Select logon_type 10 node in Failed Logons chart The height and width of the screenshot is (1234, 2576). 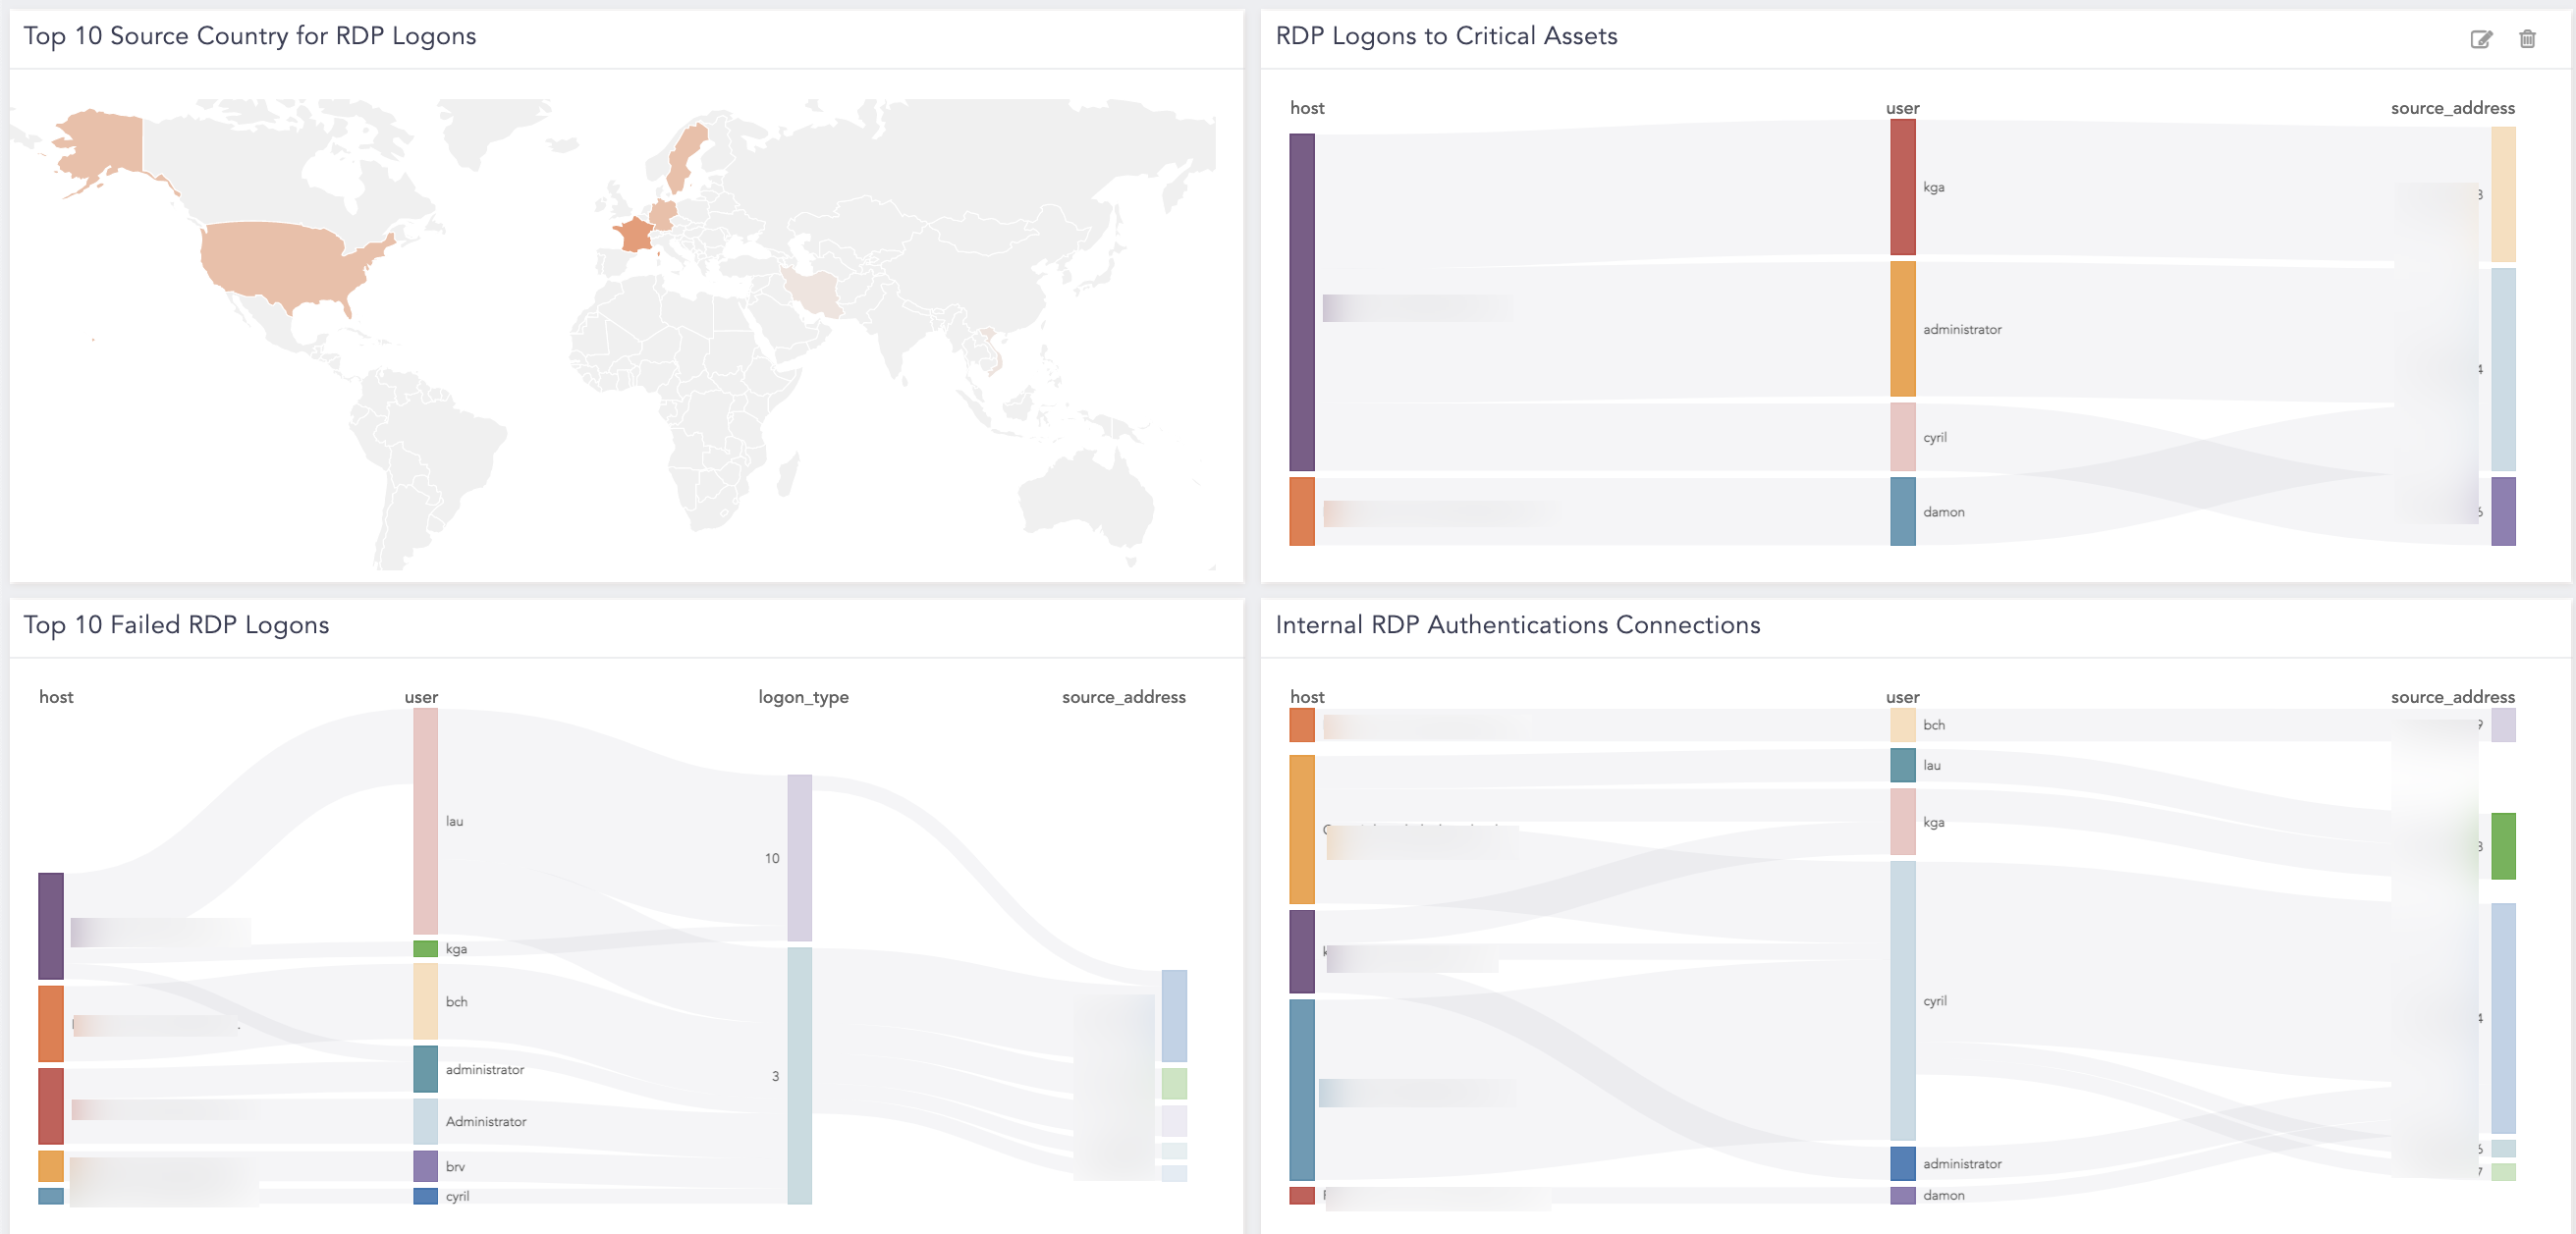click(x=799, y=858)
